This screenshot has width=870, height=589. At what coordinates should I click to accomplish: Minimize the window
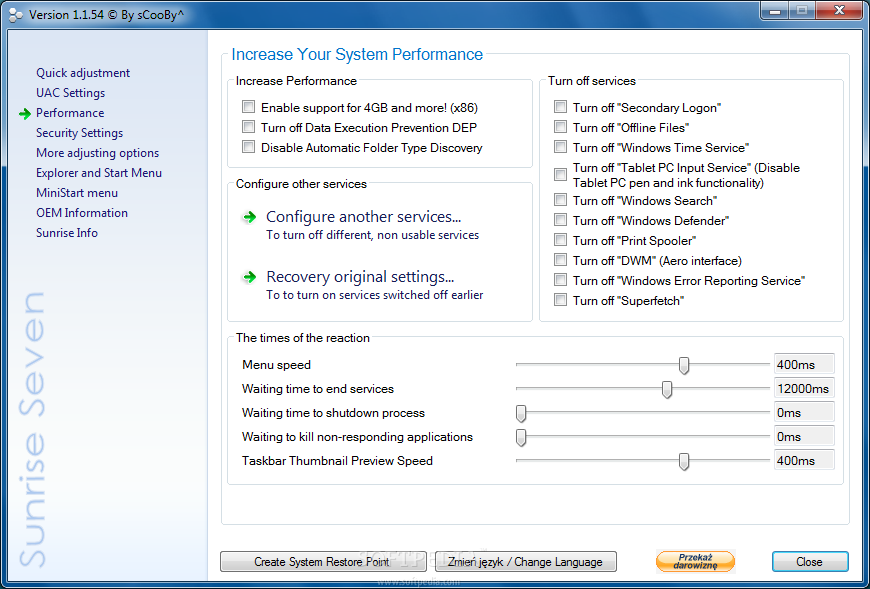pyautogui.click(x=775, y=11)
